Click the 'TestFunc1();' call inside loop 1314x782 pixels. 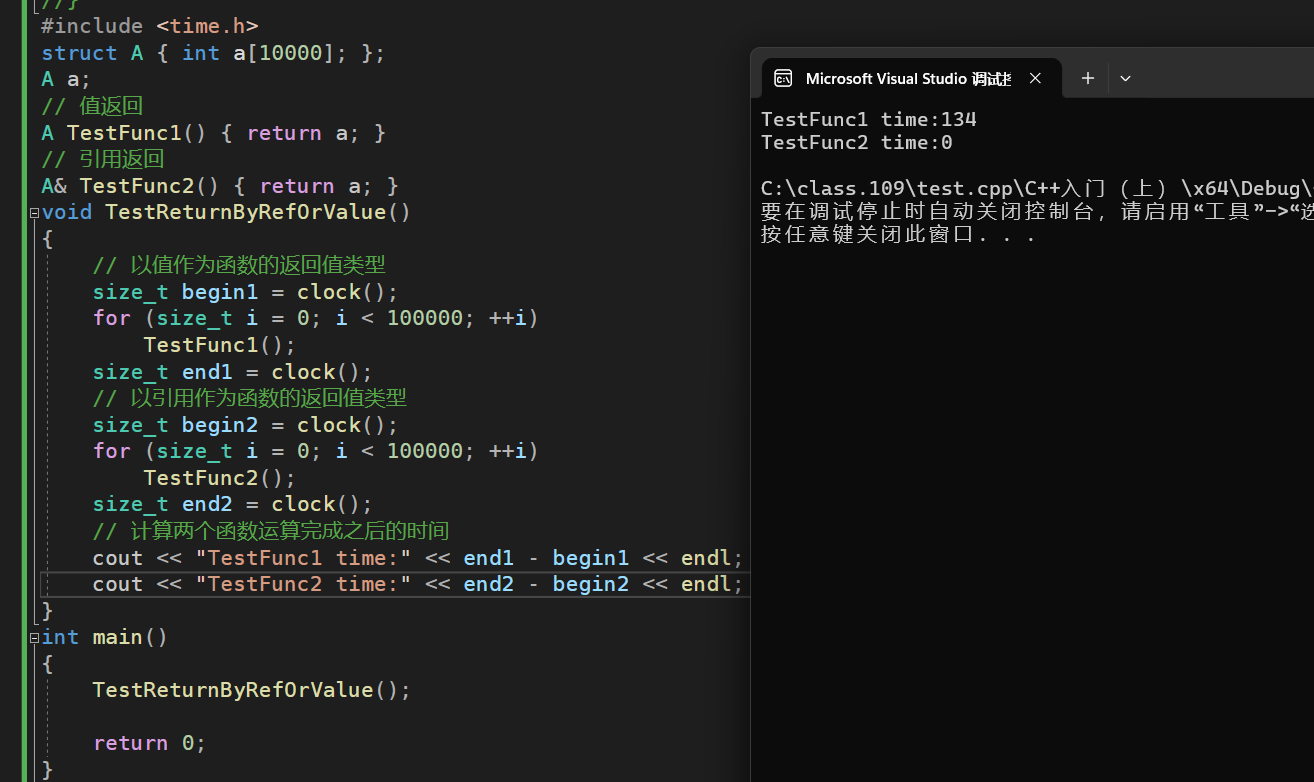pos(220,345)
